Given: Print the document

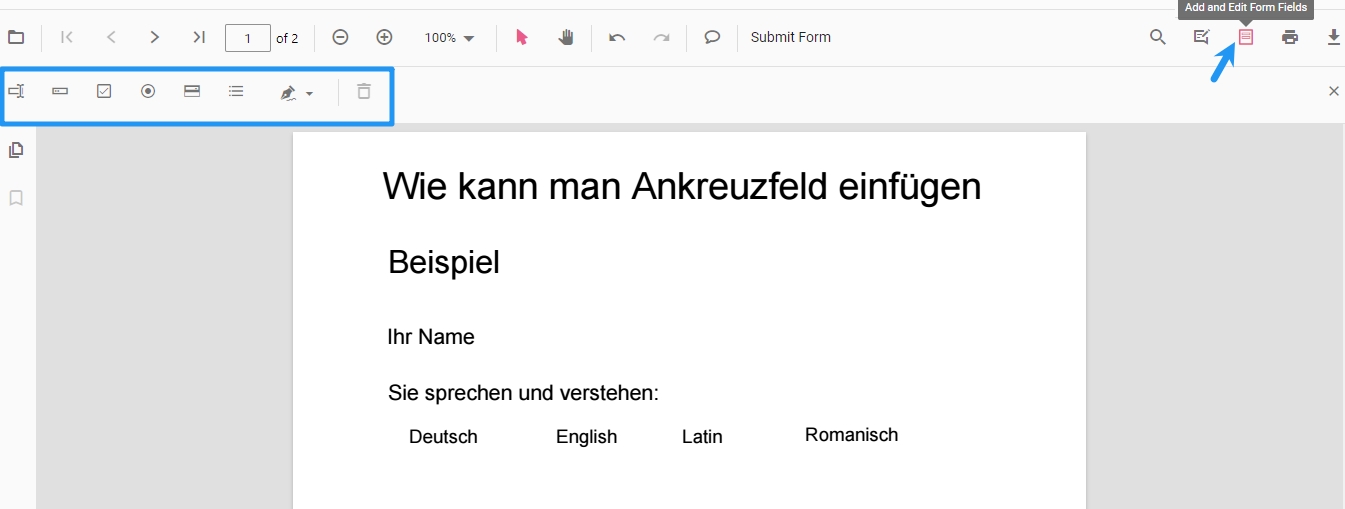Looking at the screenshot, I should [1290, 38].
